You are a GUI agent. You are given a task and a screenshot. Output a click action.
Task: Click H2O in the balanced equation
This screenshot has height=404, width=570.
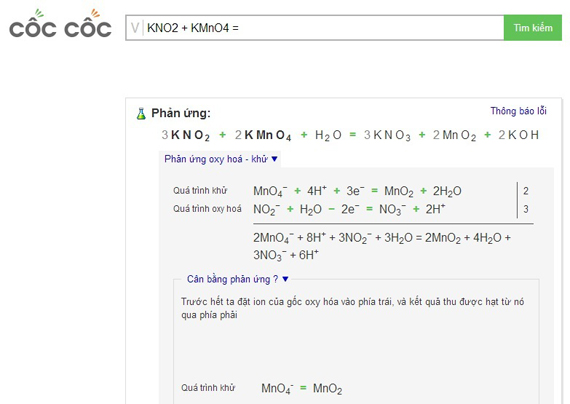click(328, 135)
